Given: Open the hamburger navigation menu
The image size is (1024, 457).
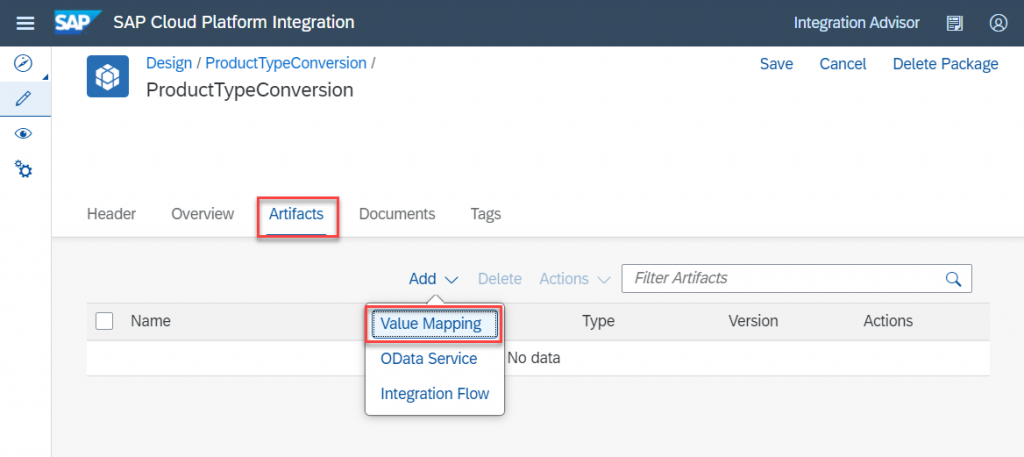Looking at the screenshot, I should pyautogui.click(x=25, y=23).
